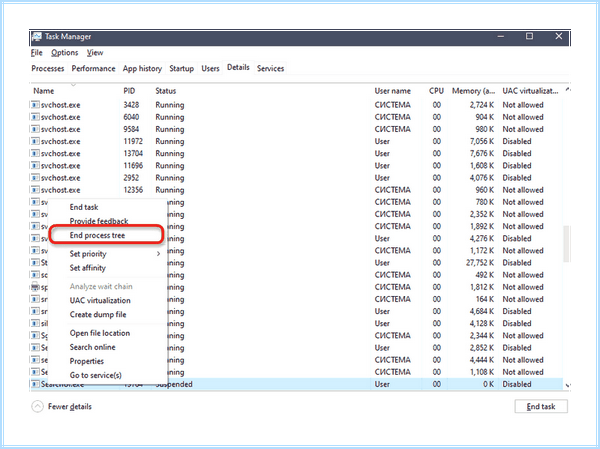This screenshot has height=449, width=600.
Task: Sort by the Memory column header
Action: click(473, 91)
